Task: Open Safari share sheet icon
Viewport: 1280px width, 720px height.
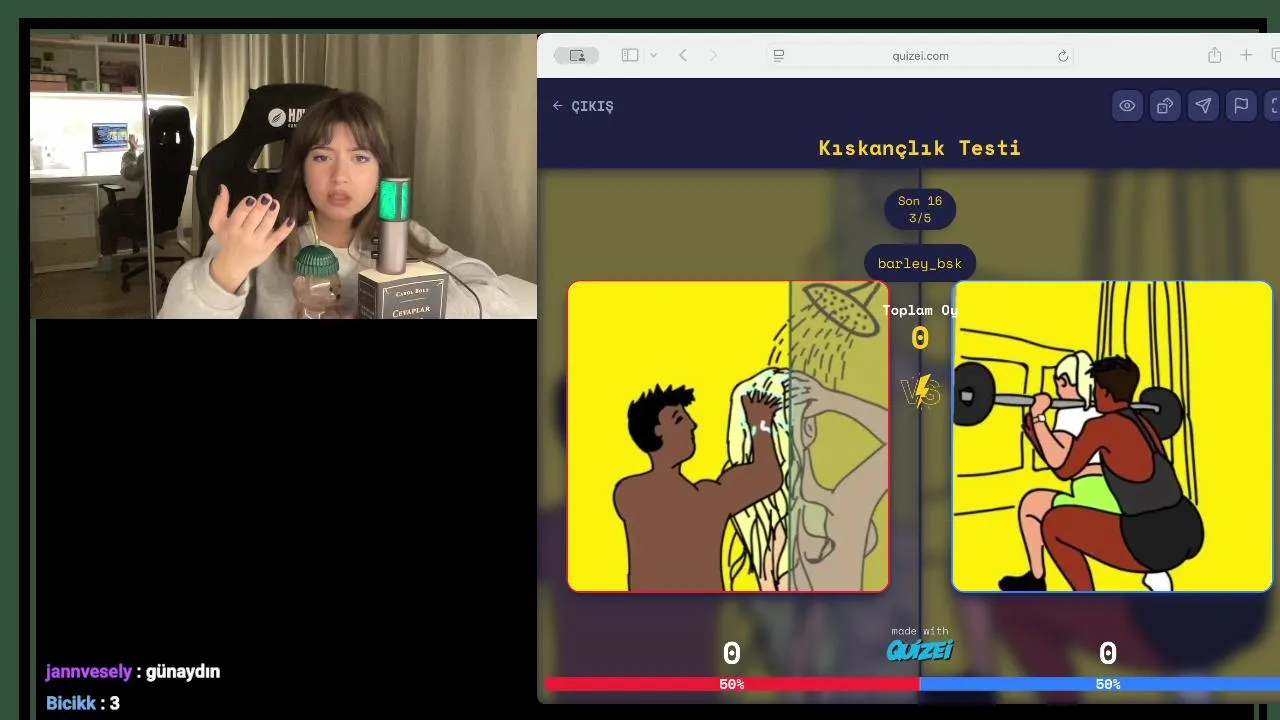Action: coord(1214,56)
